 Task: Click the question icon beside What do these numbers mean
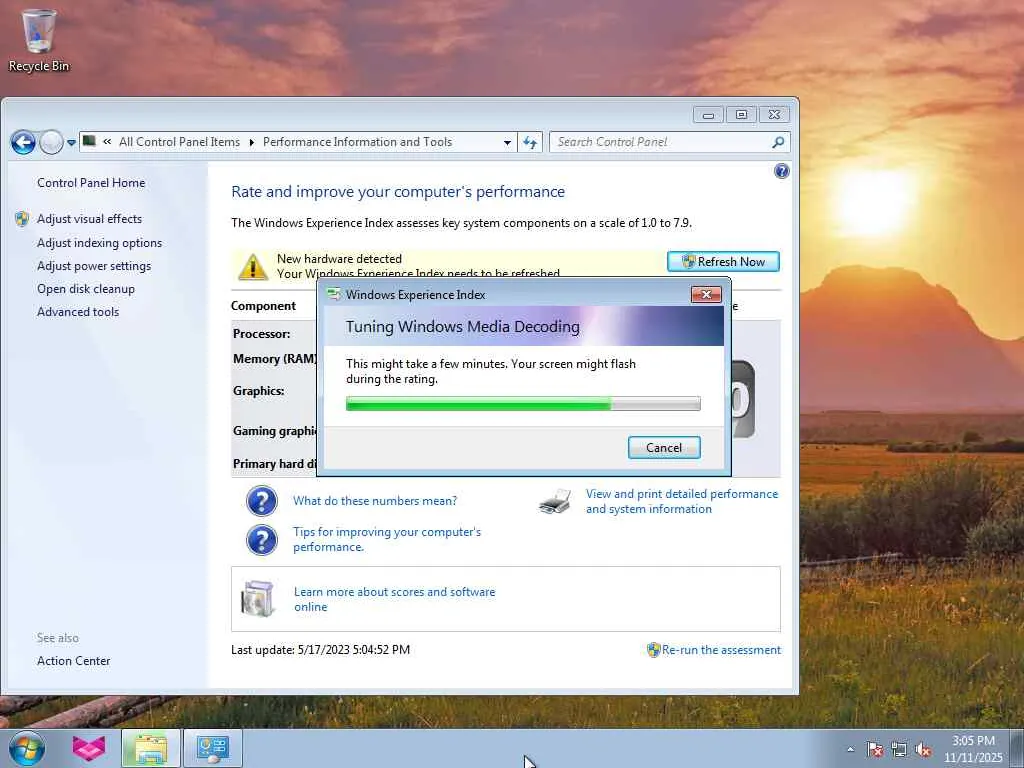click(x=262, y=501)
